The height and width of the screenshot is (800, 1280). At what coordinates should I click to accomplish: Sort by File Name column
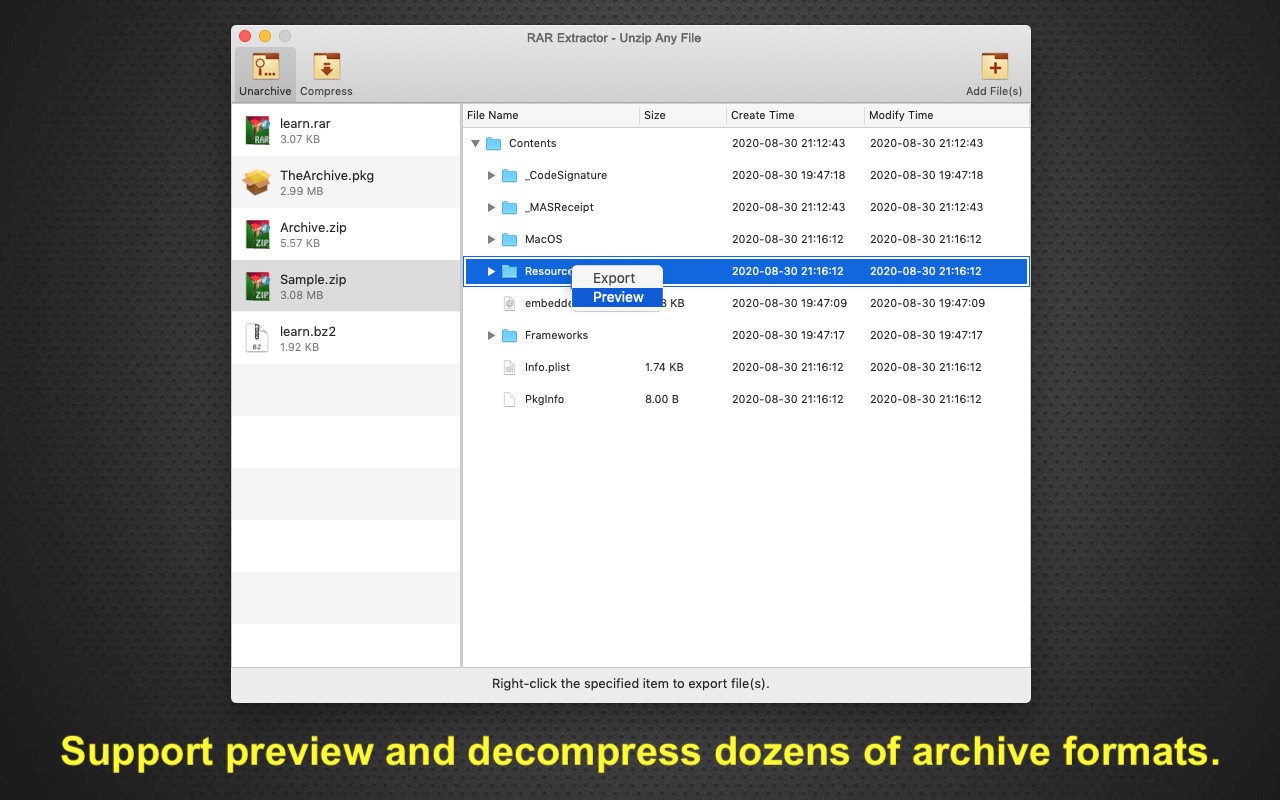551,115
